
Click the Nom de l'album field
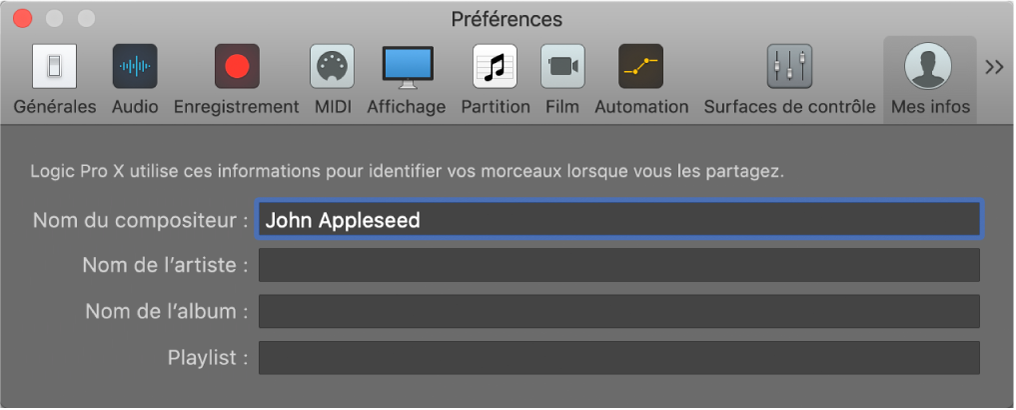point(619,311)
